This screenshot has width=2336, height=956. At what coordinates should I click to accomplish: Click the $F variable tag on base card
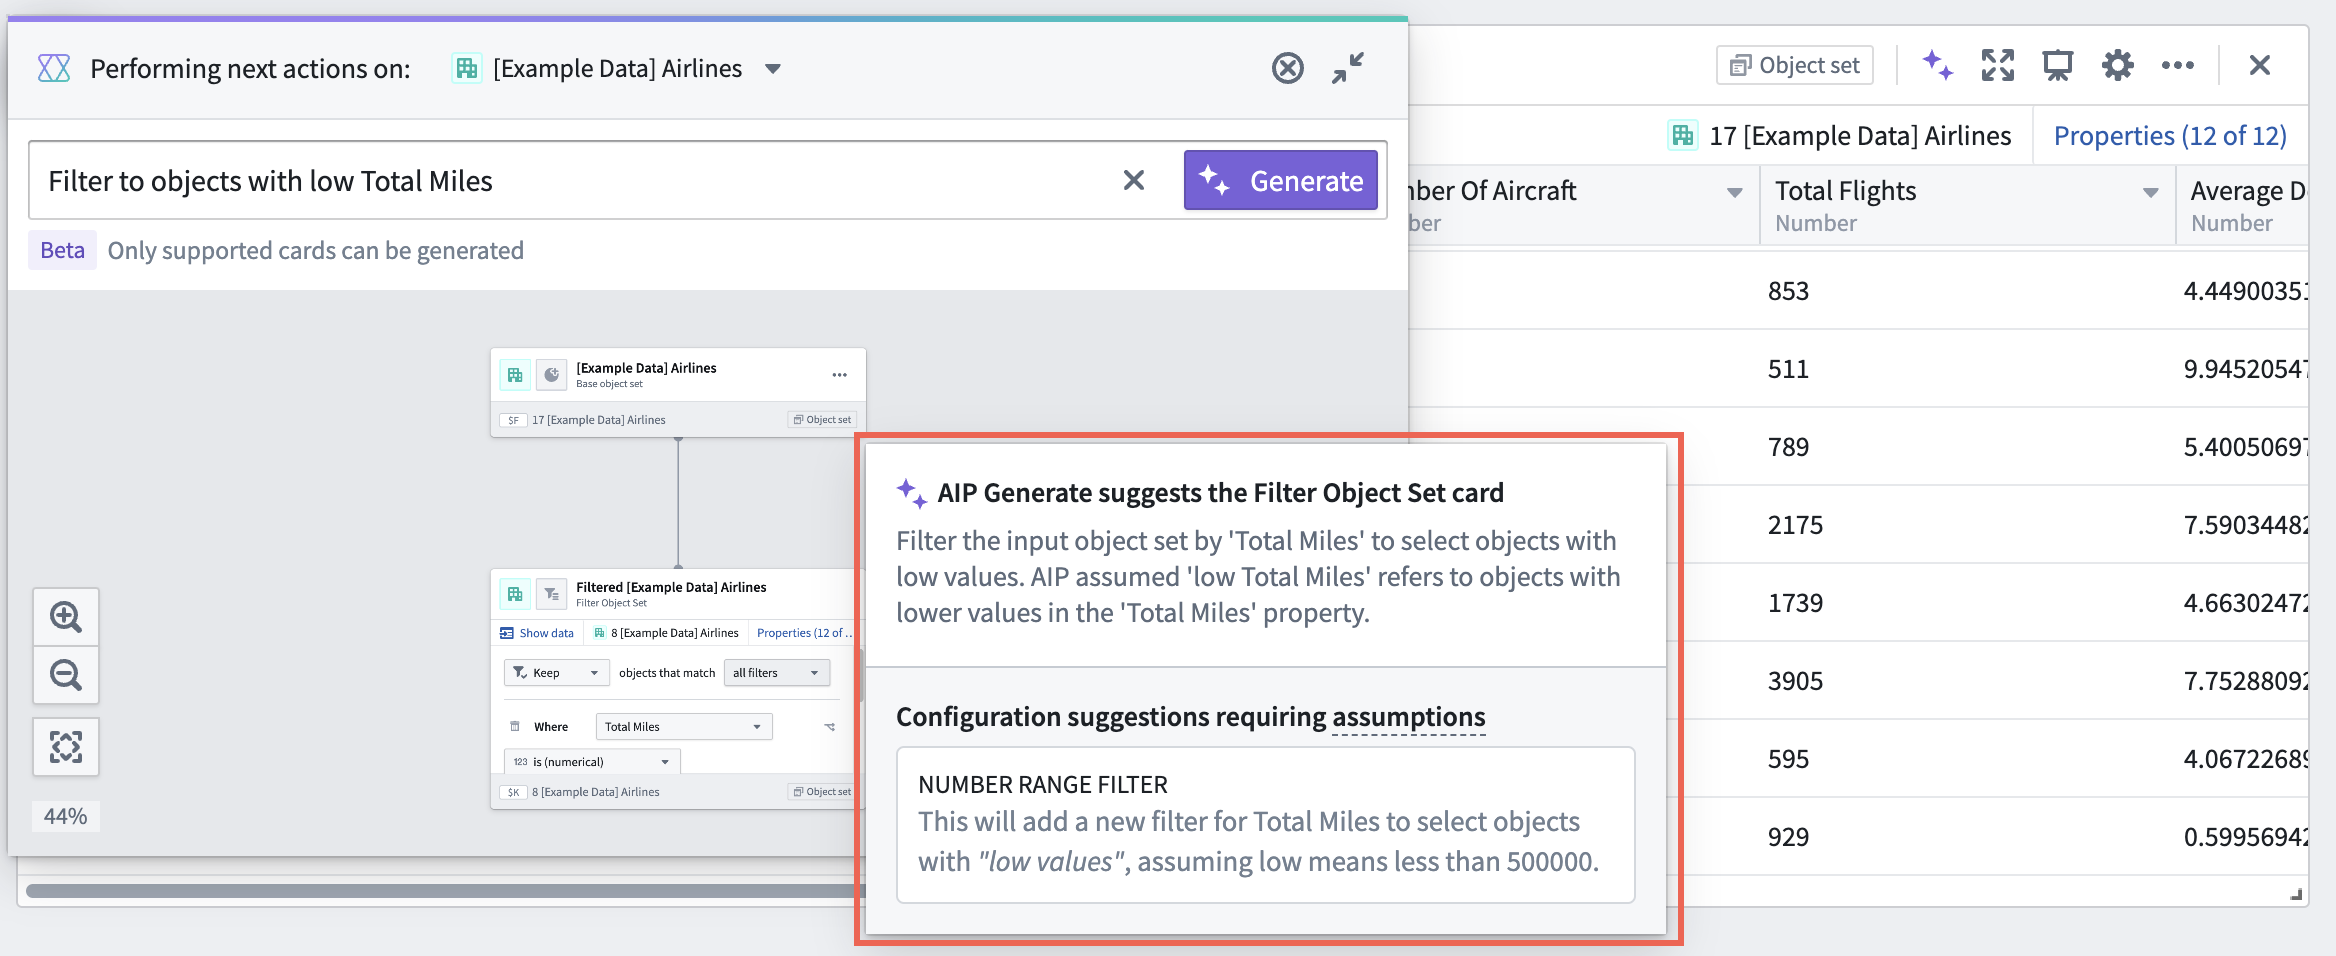(513, 420)
